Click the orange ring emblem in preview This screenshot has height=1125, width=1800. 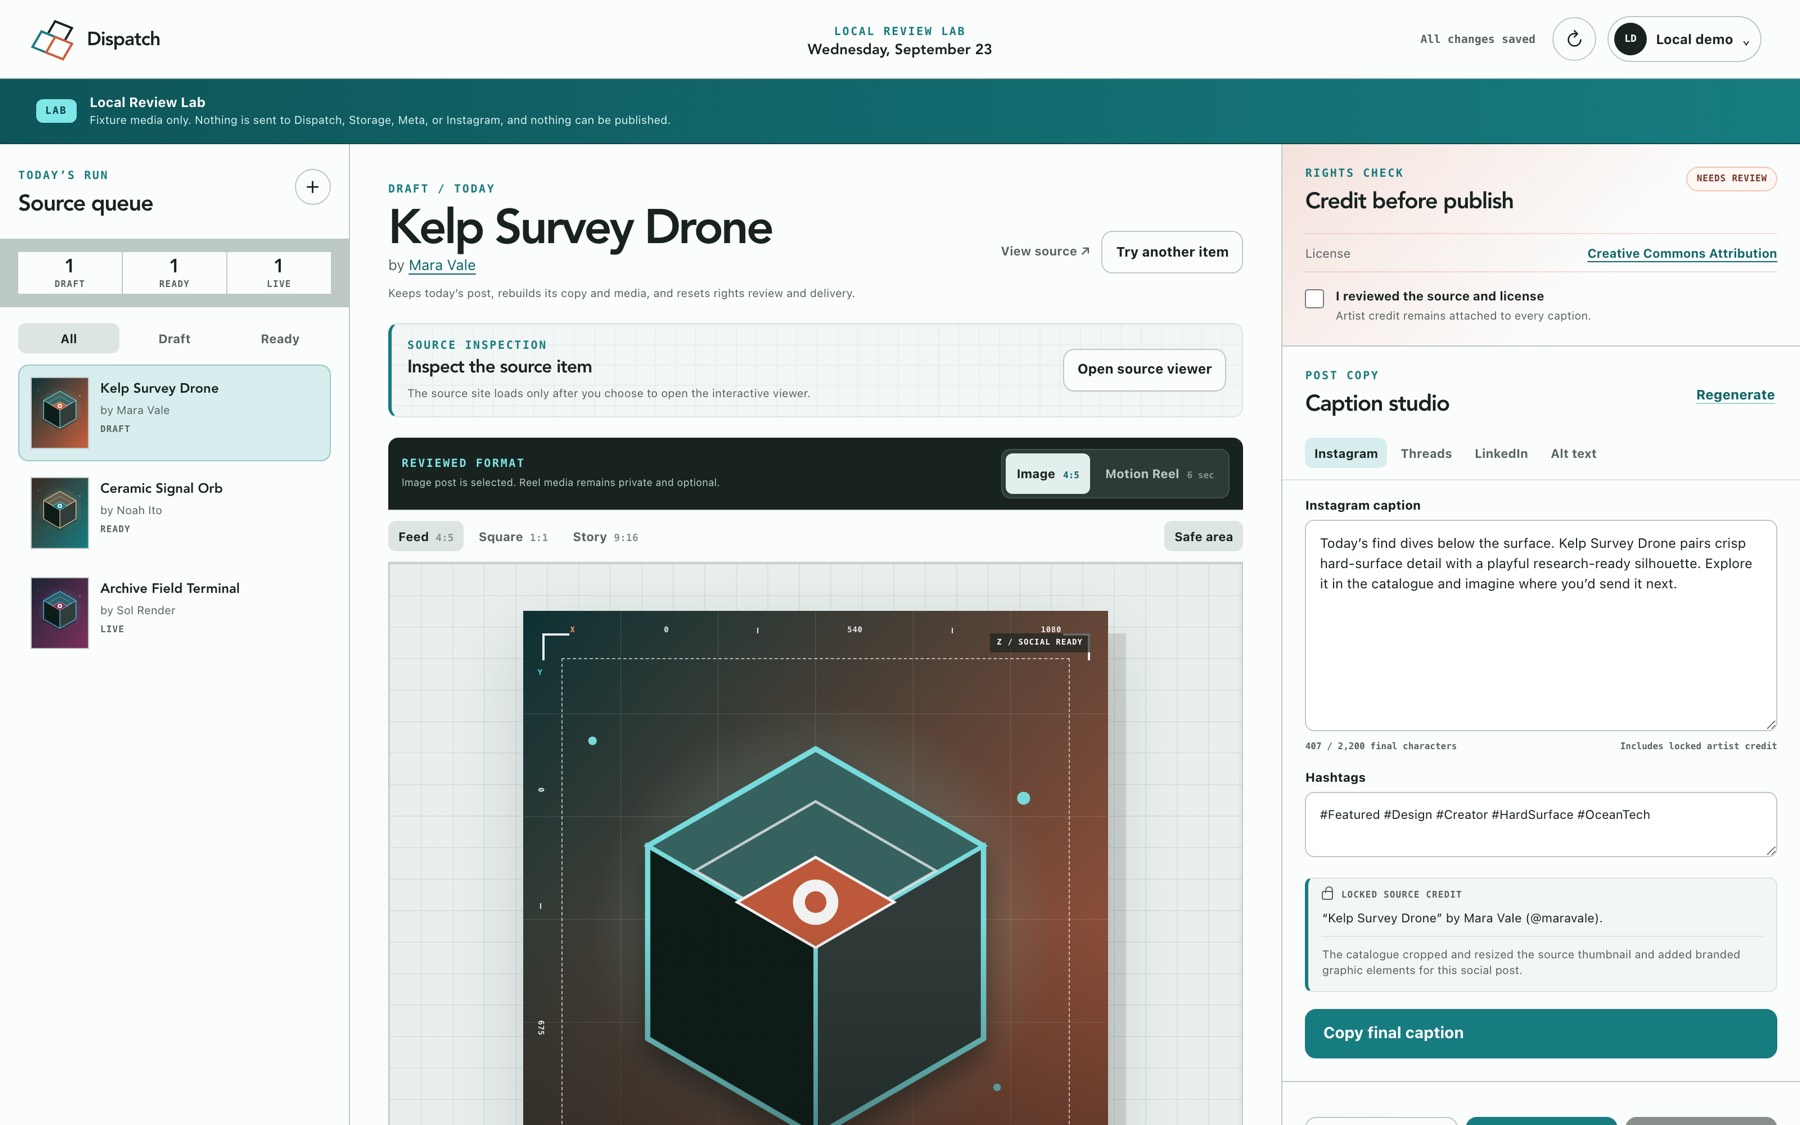pyautogui.click(x=815, y=903)
